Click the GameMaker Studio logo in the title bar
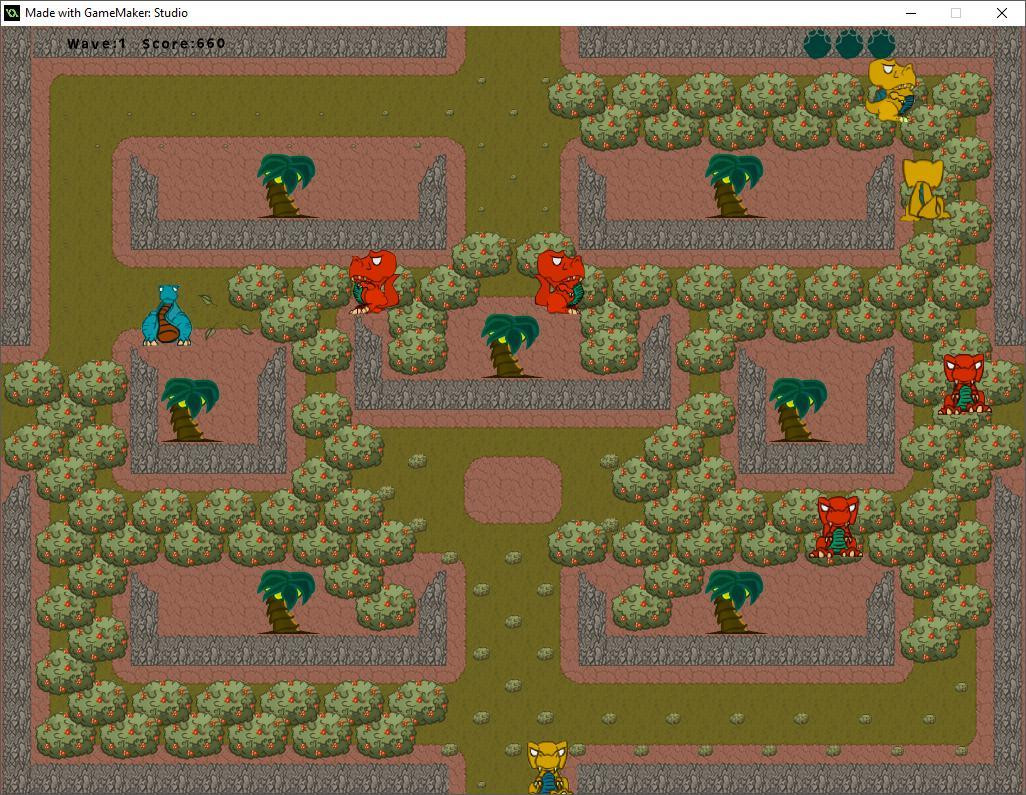 click(12, 12)
